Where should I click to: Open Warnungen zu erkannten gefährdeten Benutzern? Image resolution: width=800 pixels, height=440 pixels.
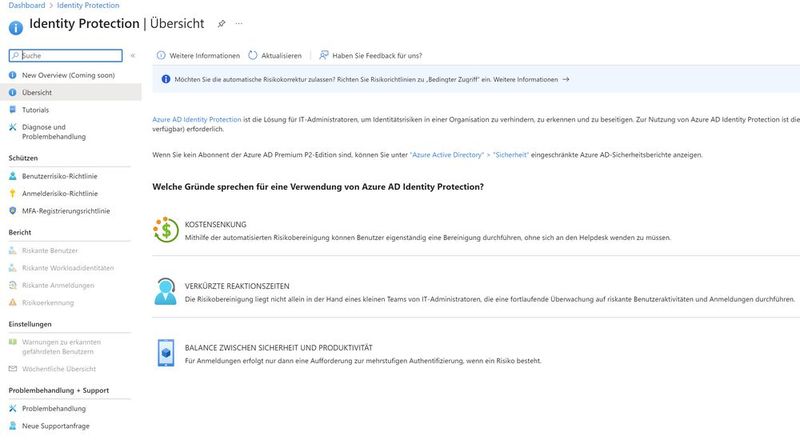pos(61,347)
